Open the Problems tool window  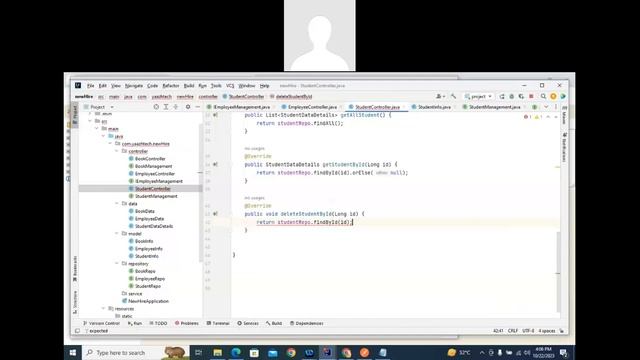tap(187, 323)
